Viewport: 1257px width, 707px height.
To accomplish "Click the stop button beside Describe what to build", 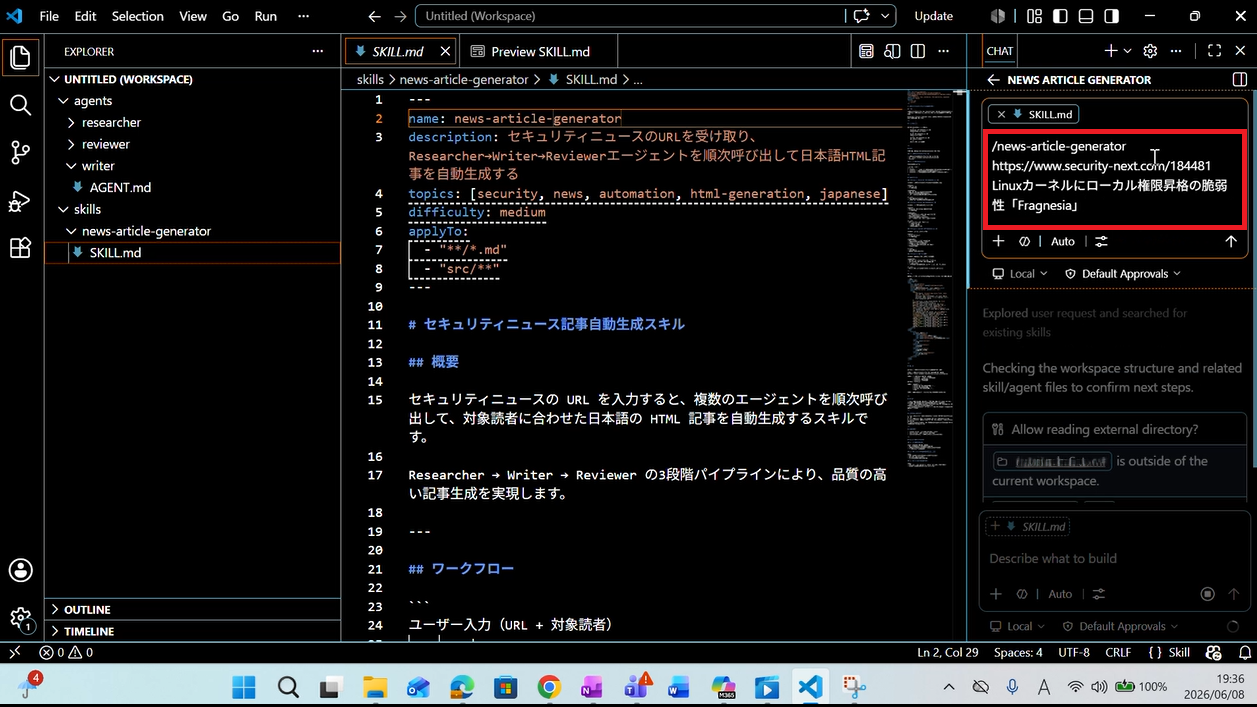I will [x=1208, y=594].
